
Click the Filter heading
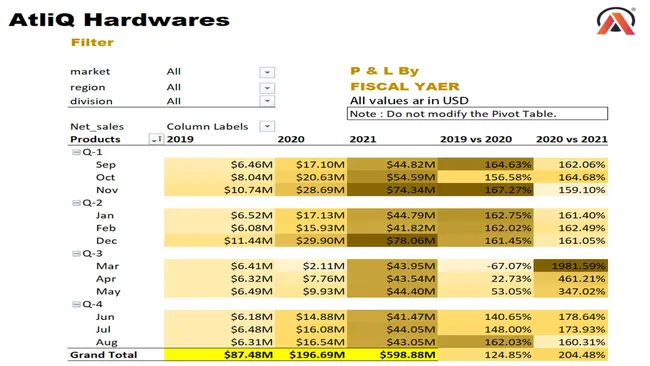[92, 42]
